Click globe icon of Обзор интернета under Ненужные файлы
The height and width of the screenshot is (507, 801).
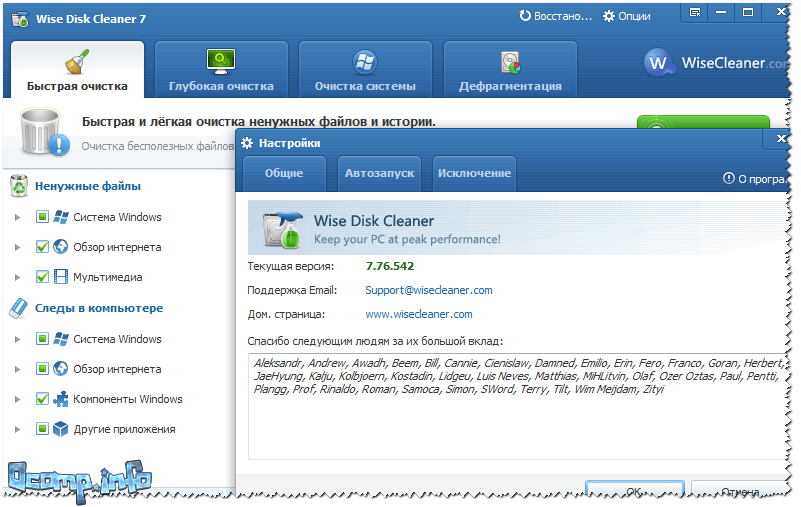click(60, 246)
